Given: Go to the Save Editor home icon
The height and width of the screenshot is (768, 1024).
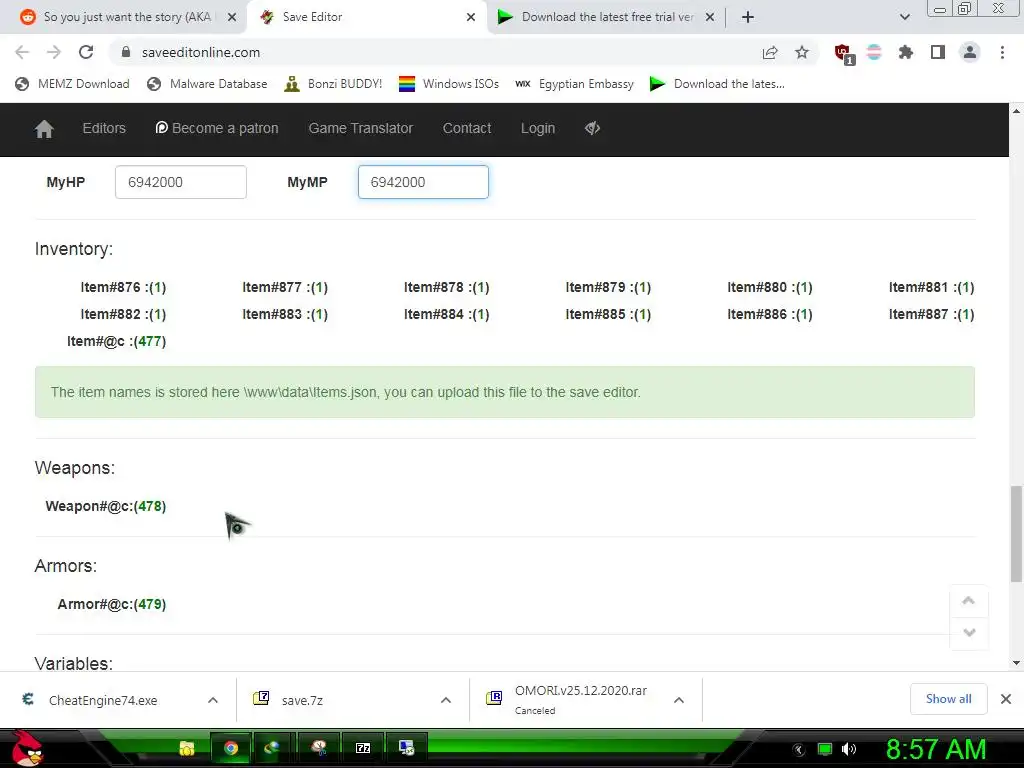Looking at the screenshot, I should click(44, 129).
